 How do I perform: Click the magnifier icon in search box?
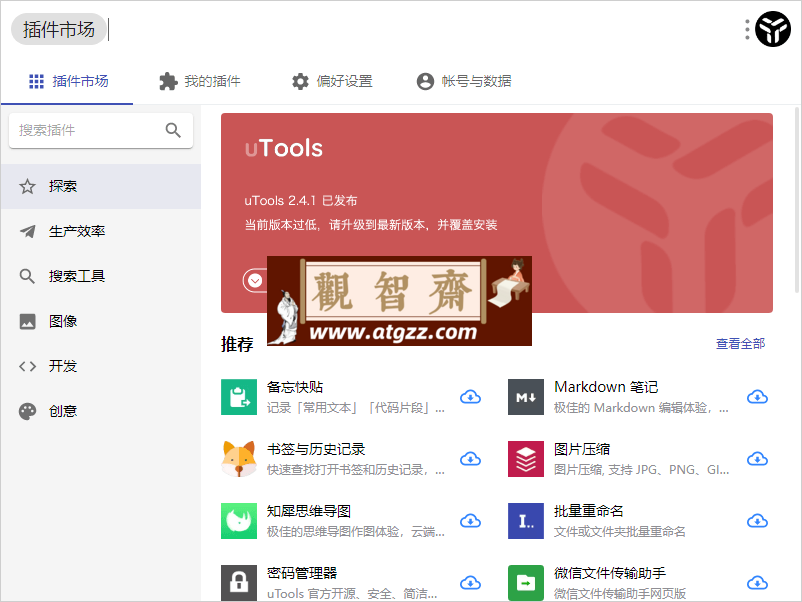(x=173, y=130)
